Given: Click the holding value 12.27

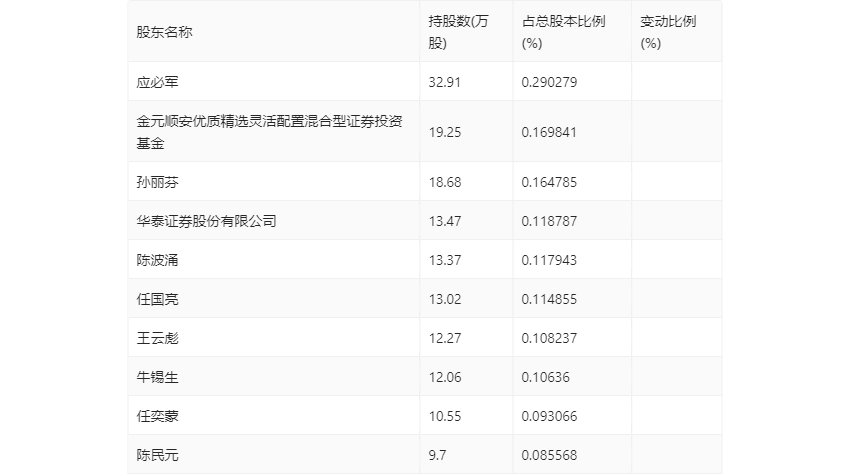Looking at the screenshot, I should point(445,338).
